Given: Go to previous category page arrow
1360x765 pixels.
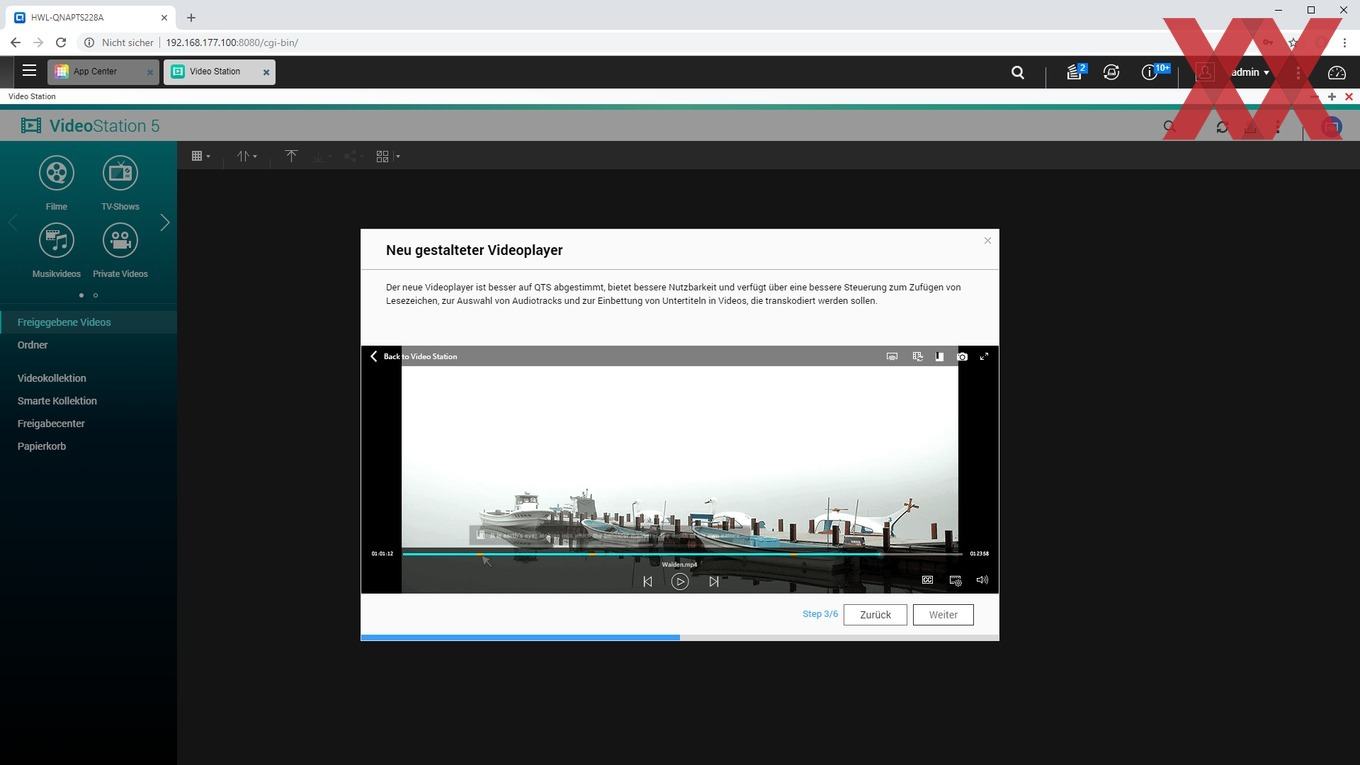Looking at the screenshot, I should (13, 222).
